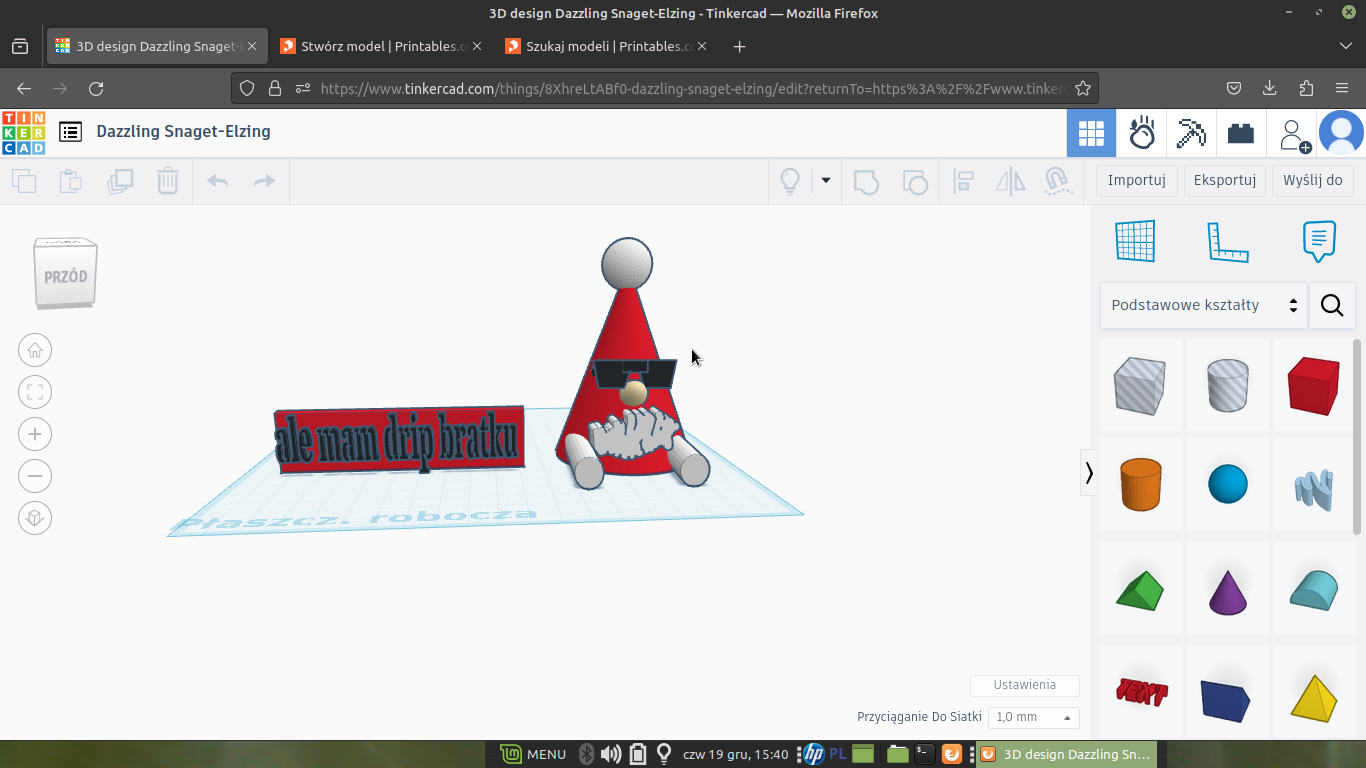Click the Ungroup shapes icon
1366x768 pixels.
914,181
